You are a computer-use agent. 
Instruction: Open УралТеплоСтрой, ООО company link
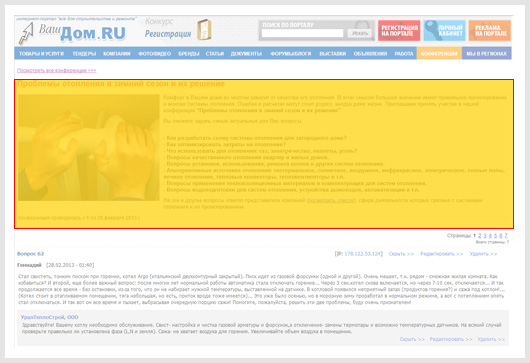point(49,317)
